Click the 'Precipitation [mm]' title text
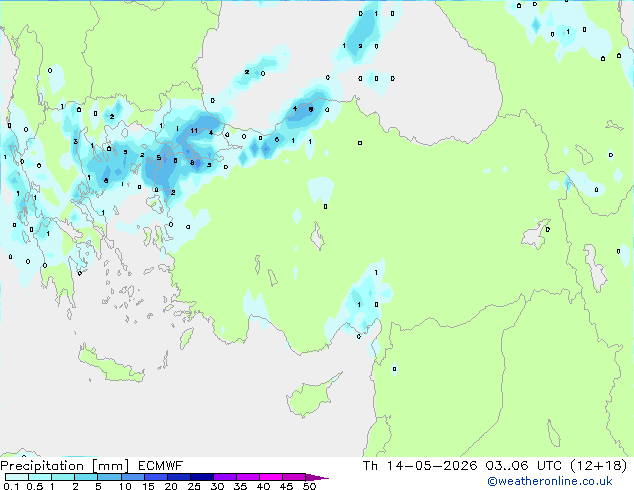Screen dimensions: 634x490 64,466
